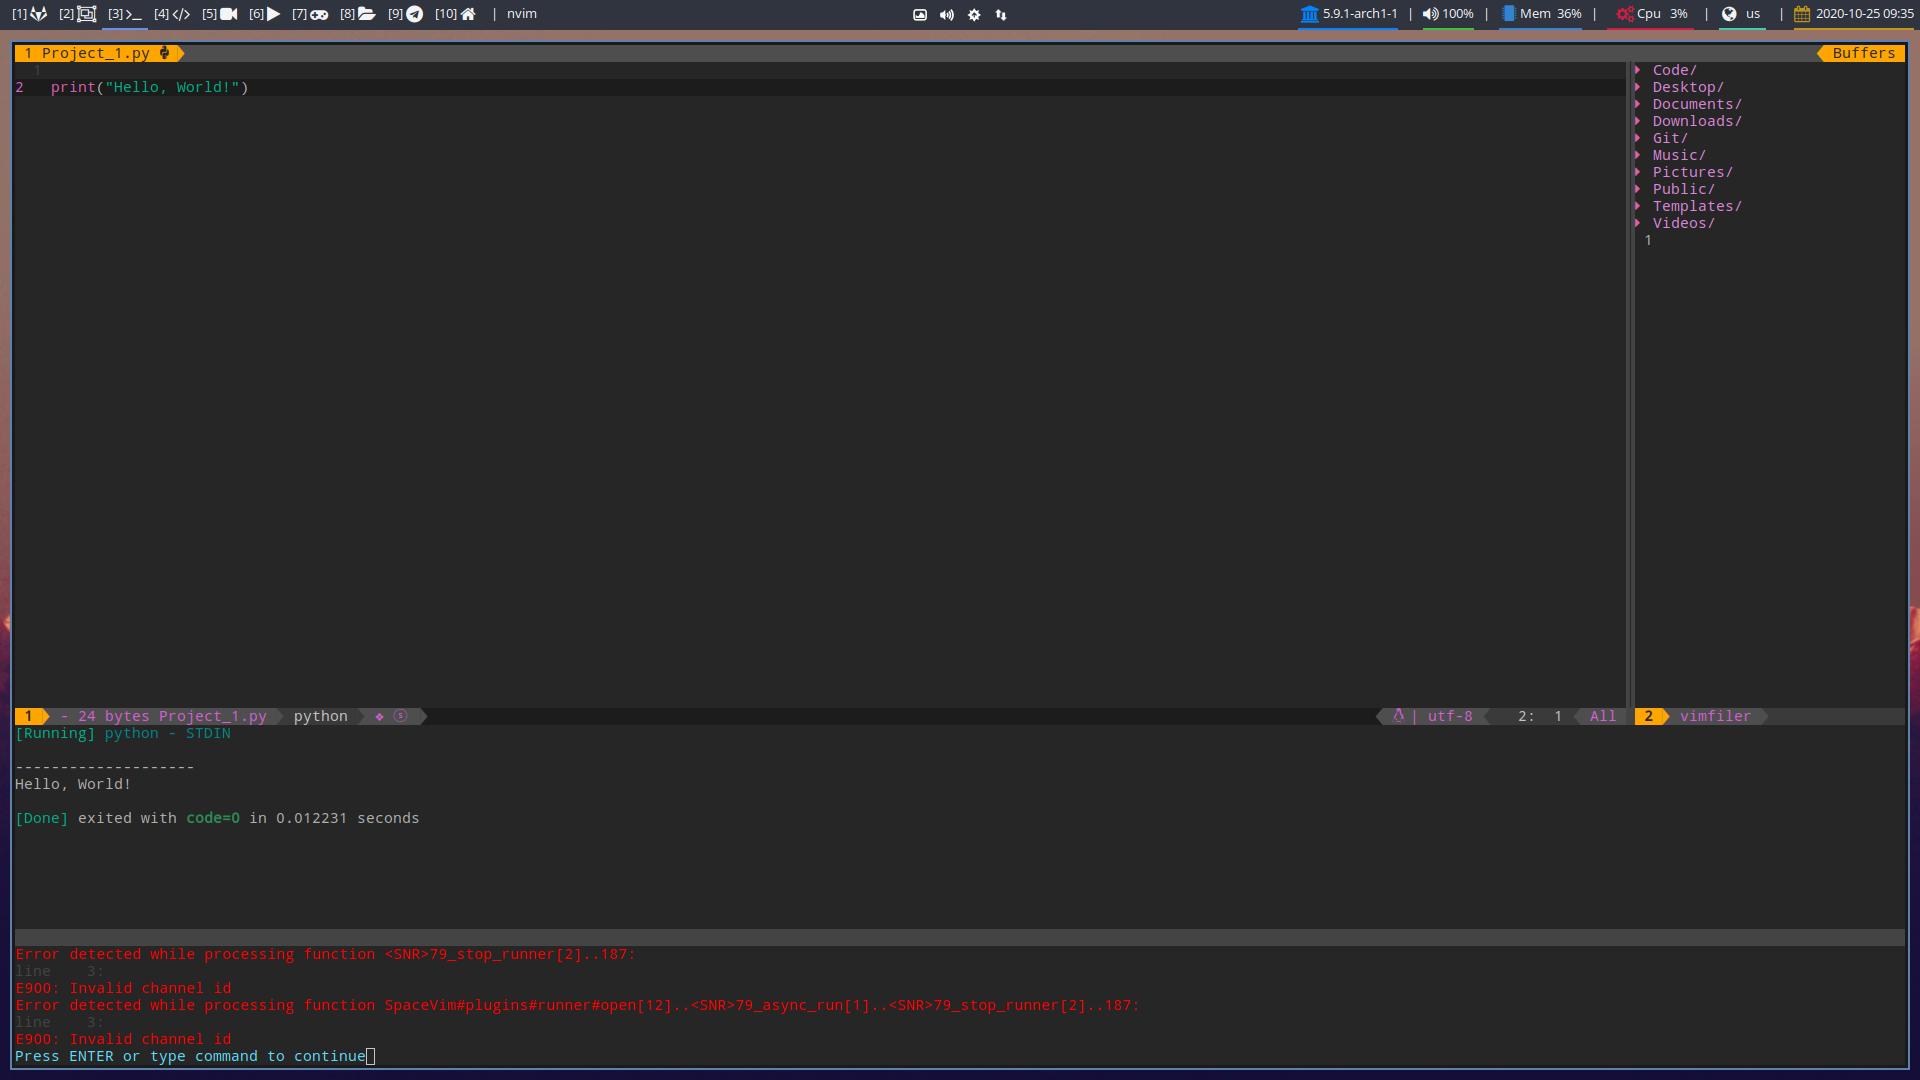Image resolution: width=1920 pixels, height=1080 pixels.
Task: Expand the Code/ folder arrow
Action: pyautogui.click(x=1638, y=70)
